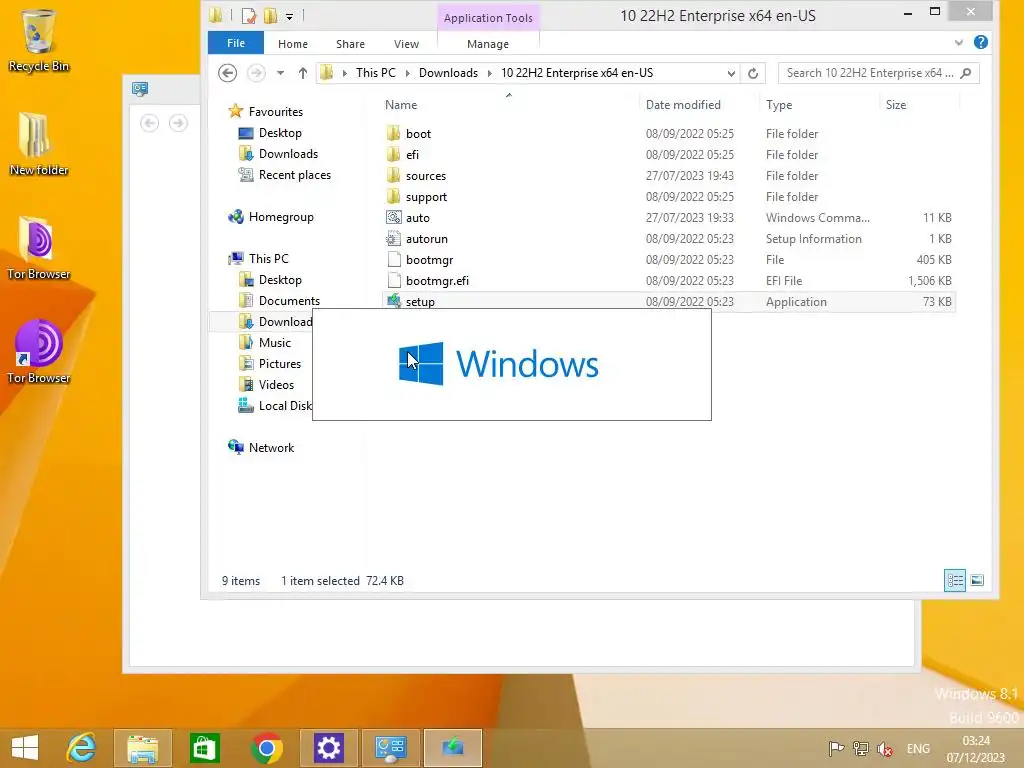1024x768 pixels.
Task: Open the Explorer Help icon
Action: [980, 42]
